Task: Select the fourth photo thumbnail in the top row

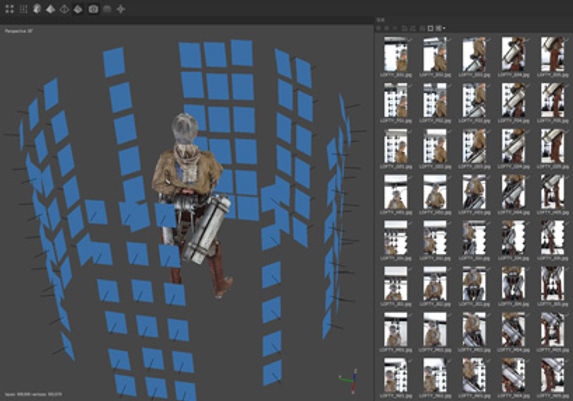Action: (513, 54)
